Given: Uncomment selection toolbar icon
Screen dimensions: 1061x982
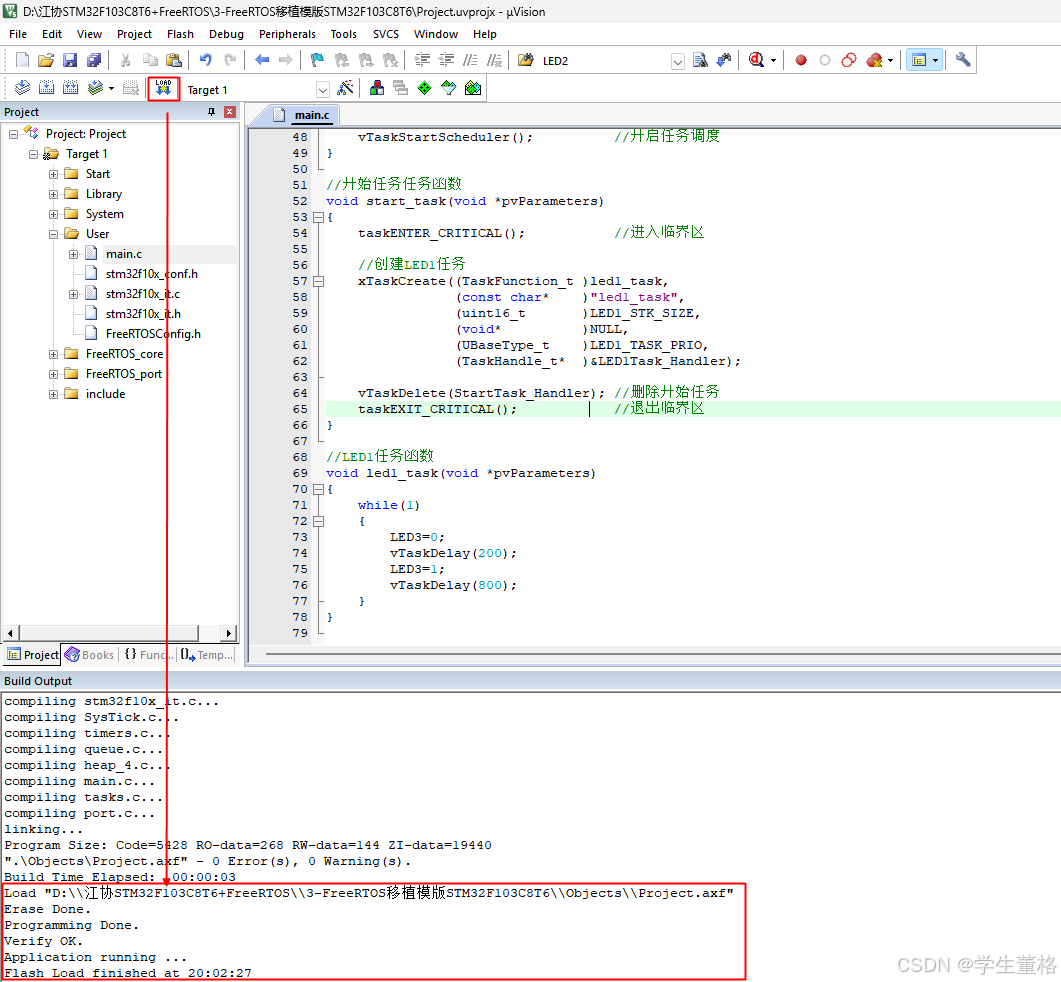Looking at the screenshot, I should point(495,60).
